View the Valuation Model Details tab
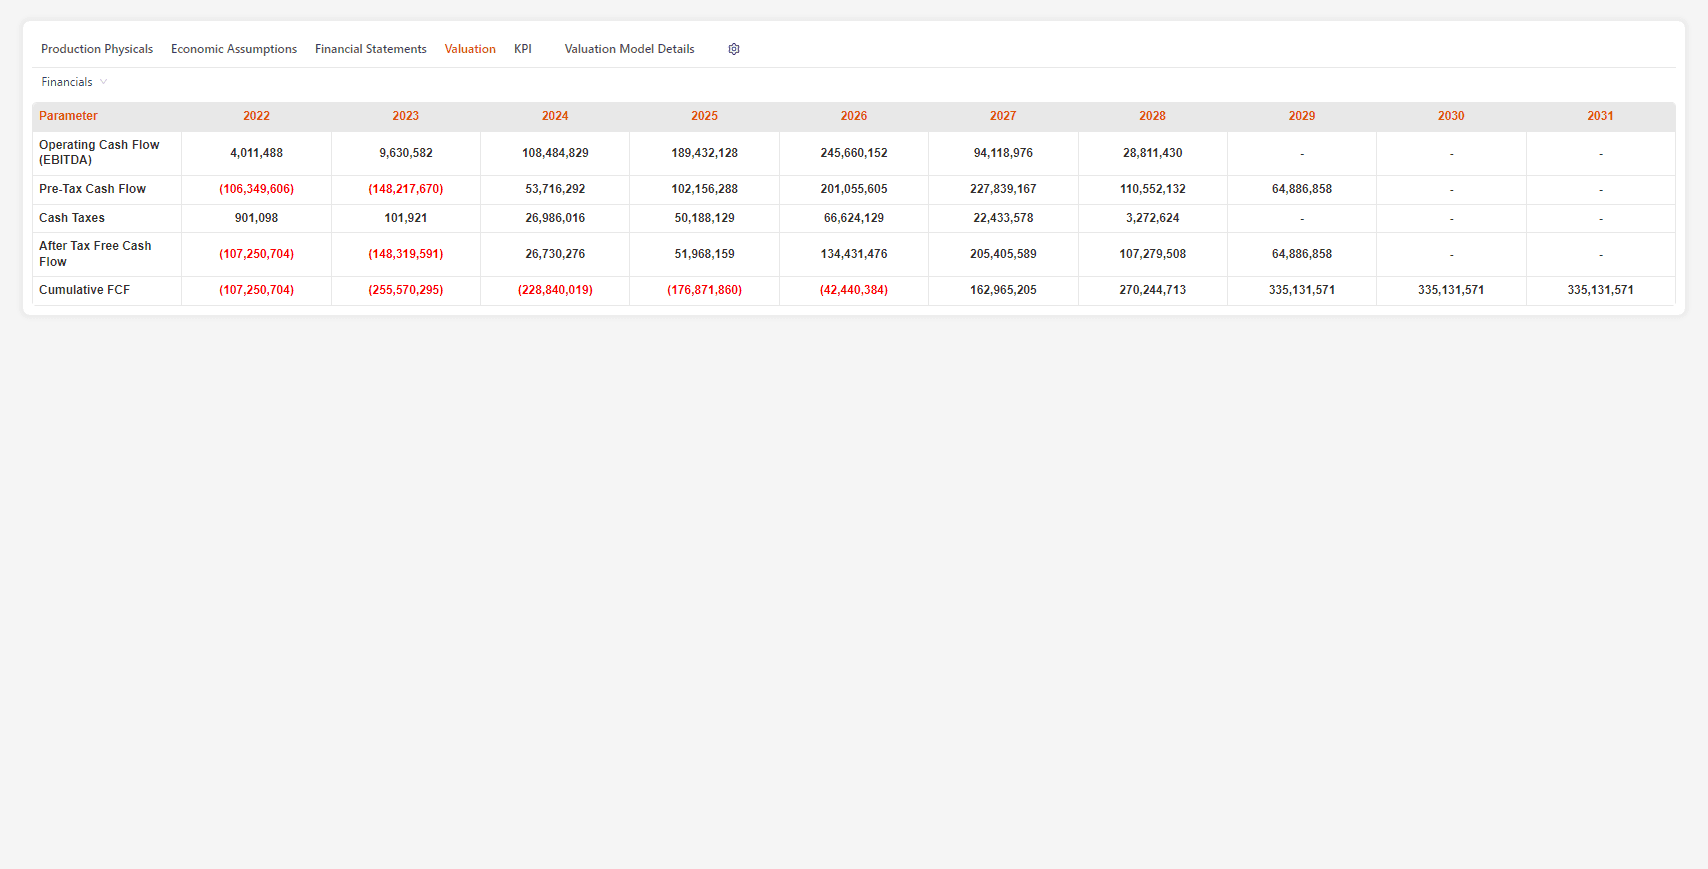This screenshot has height=869, width=1708. (629, 49)
